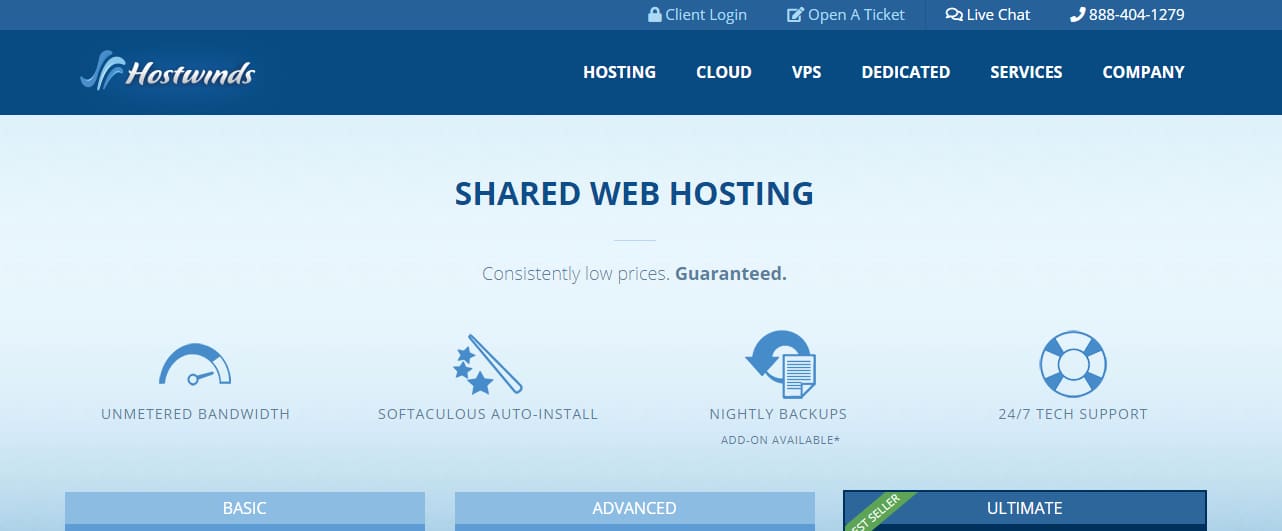Viewport: 1282px width, 531px height.
Task: Click the Nightly Backups icon
Action: (x=780, y=364)
